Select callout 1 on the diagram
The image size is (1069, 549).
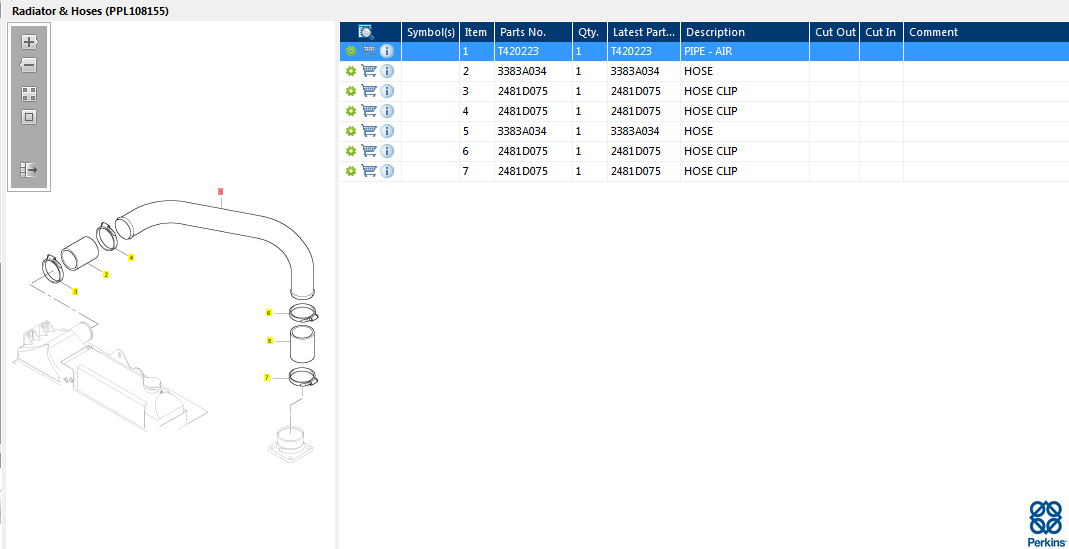click(x=220, y=192)
